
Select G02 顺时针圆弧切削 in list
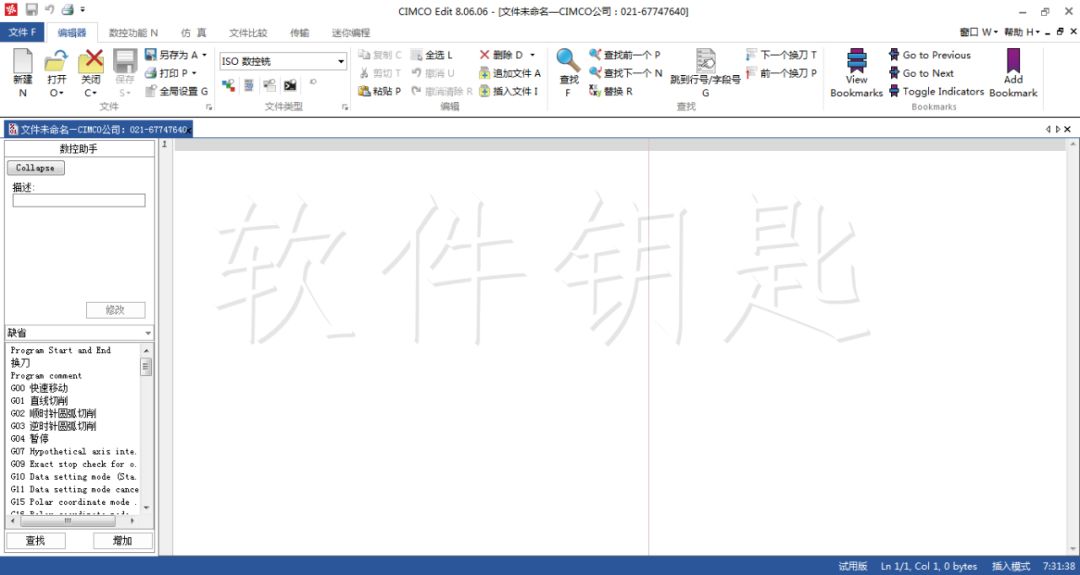click(x=53, y=413)
